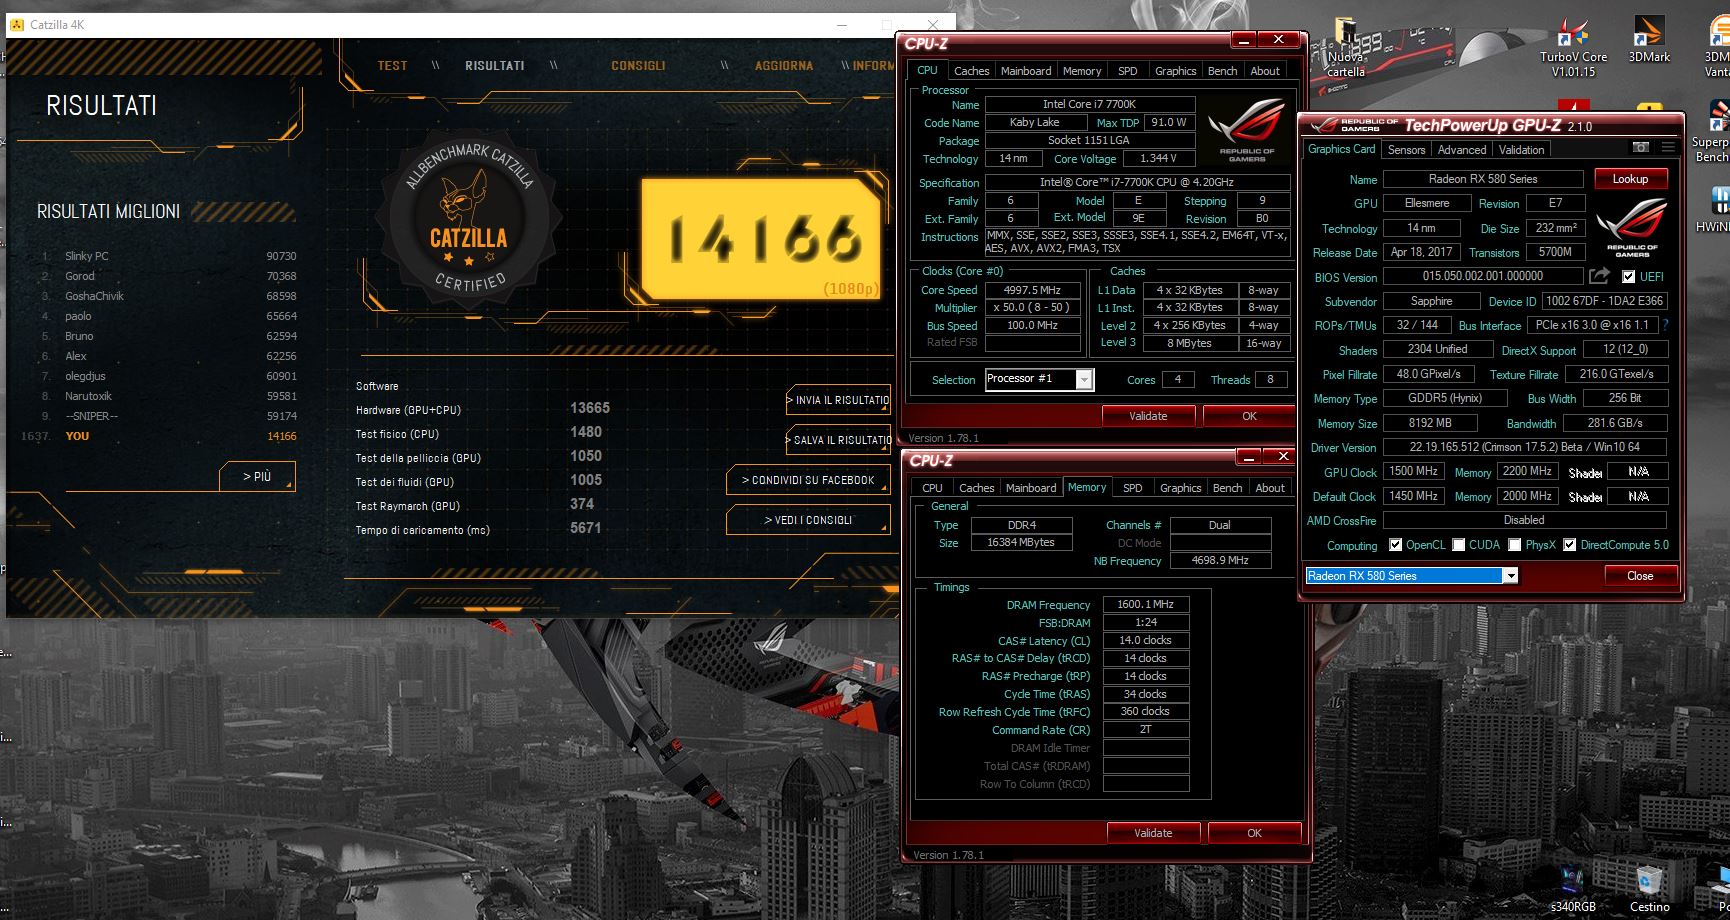Screen dimensions: 1730x920
Task: Open the About tab in upper CPU-Z
Action: point(1265,71)
